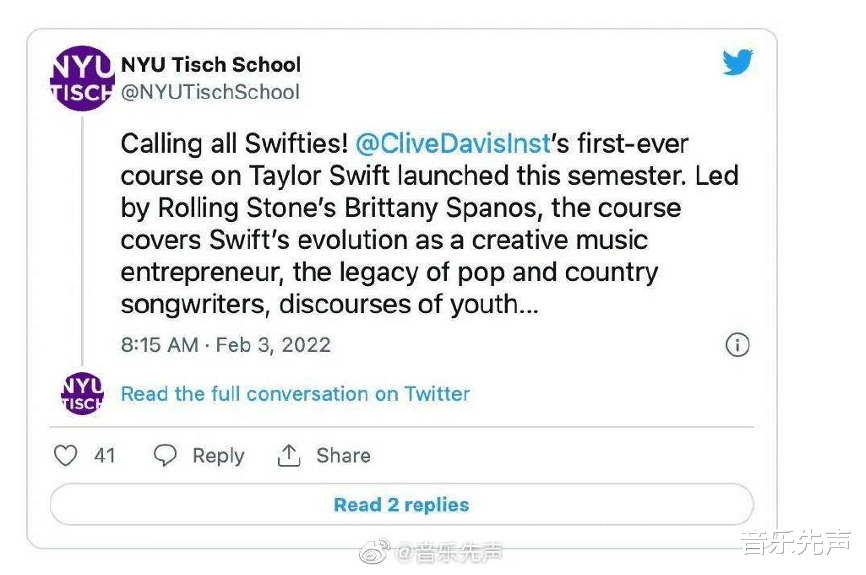Open the Twitter bird logo
866x575 pixels.
[x=738, y=63]
